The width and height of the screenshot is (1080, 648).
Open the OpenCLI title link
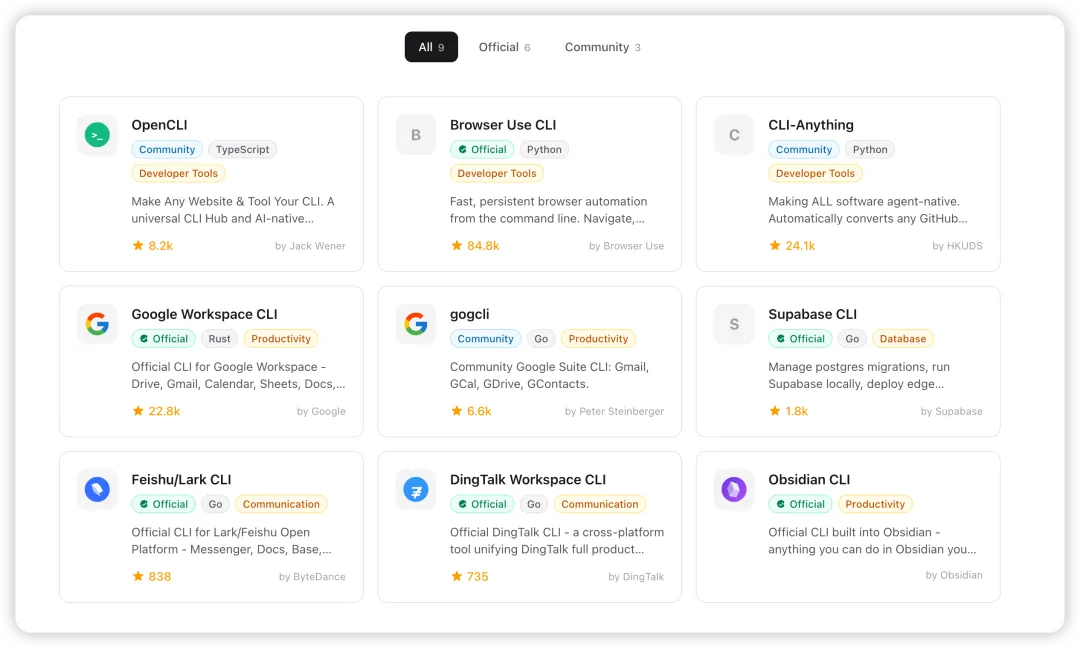[x=159, y=125]
